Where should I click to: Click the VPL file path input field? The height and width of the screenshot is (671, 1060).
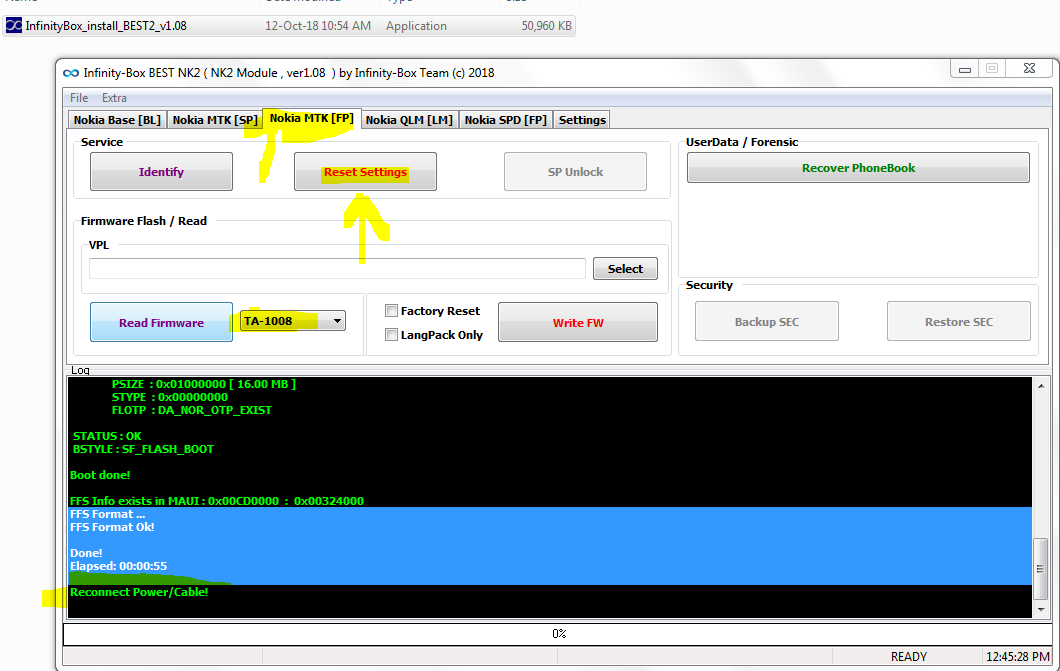coord(337,268)
